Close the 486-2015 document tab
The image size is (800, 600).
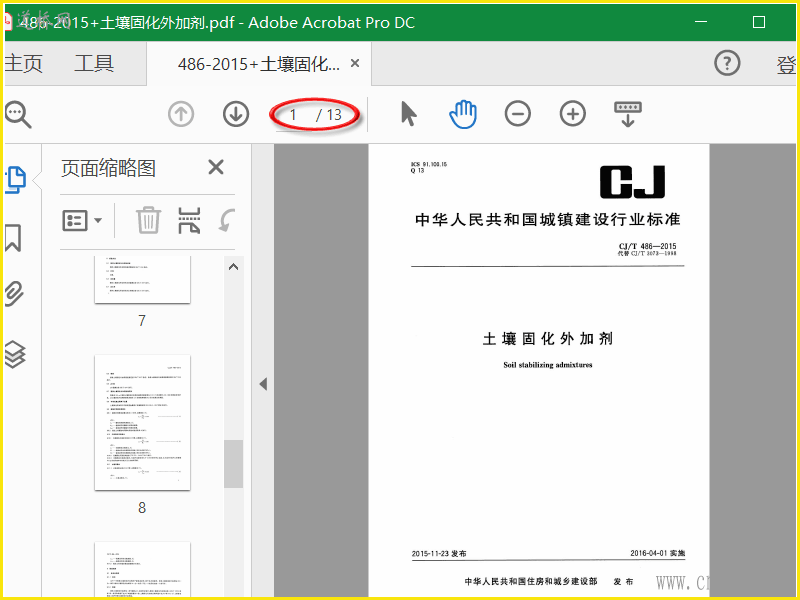(x=355, y=63)
